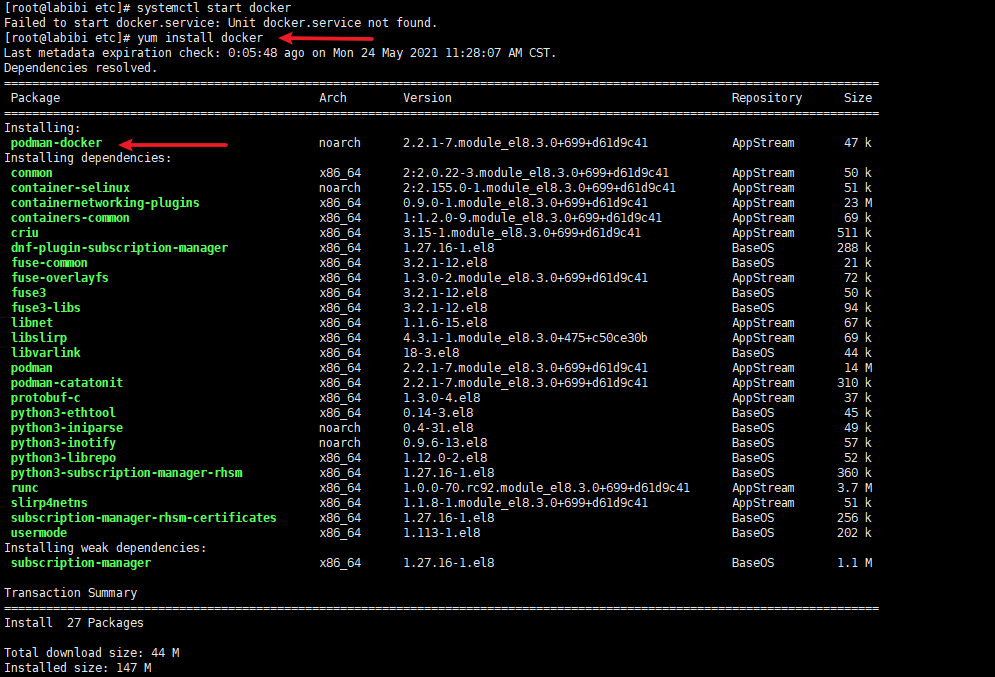Click the 'Total download size: 44 M' line
995x677 pixels.
(x=91, y=653)
